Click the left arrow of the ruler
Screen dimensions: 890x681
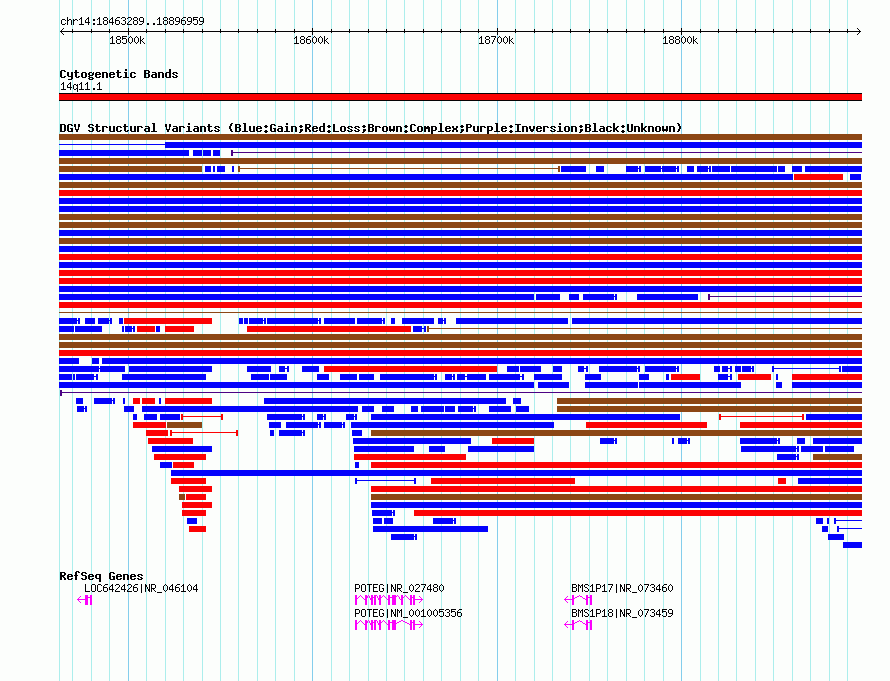tap(62, 31)
